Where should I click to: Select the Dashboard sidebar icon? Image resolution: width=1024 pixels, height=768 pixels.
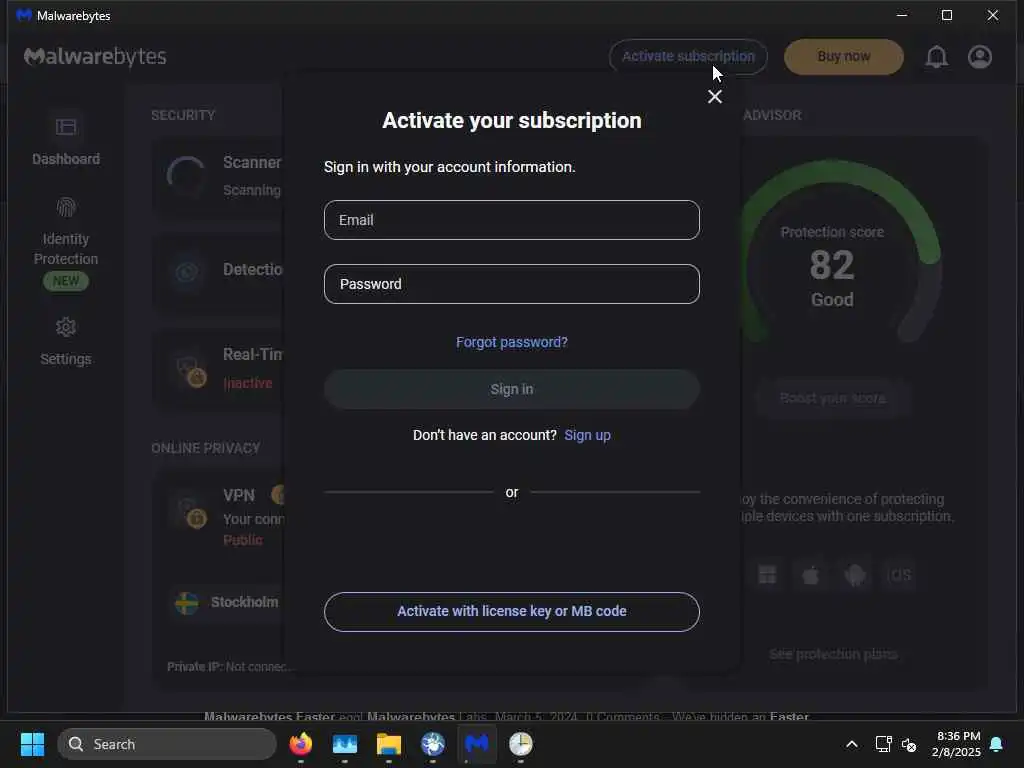66,127
